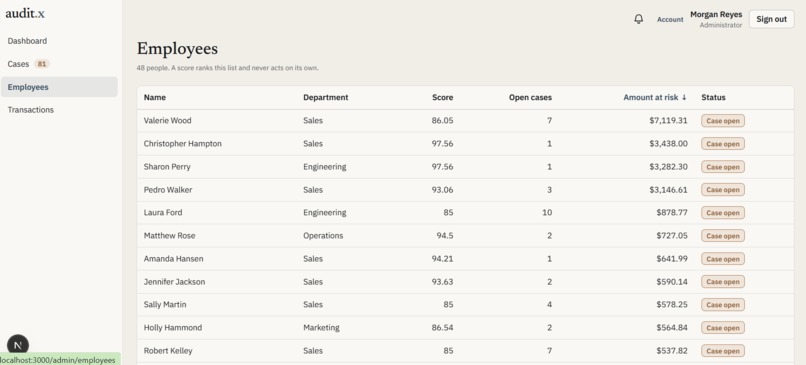This screenshot has width=806, height=365.
Task: Click the $878.77 amount cell
Action: click(672, 212)
